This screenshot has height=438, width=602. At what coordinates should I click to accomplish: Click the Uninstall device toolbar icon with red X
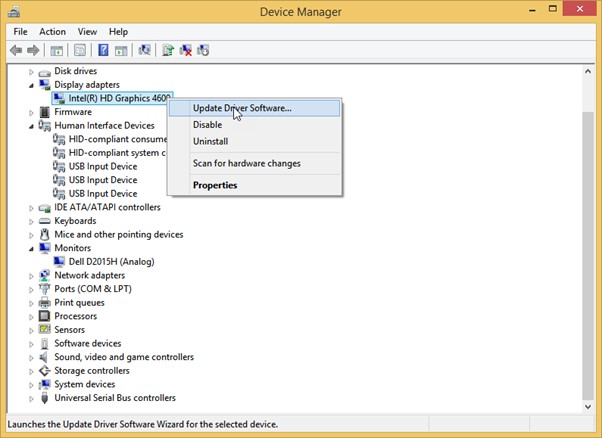click(185, 50)
